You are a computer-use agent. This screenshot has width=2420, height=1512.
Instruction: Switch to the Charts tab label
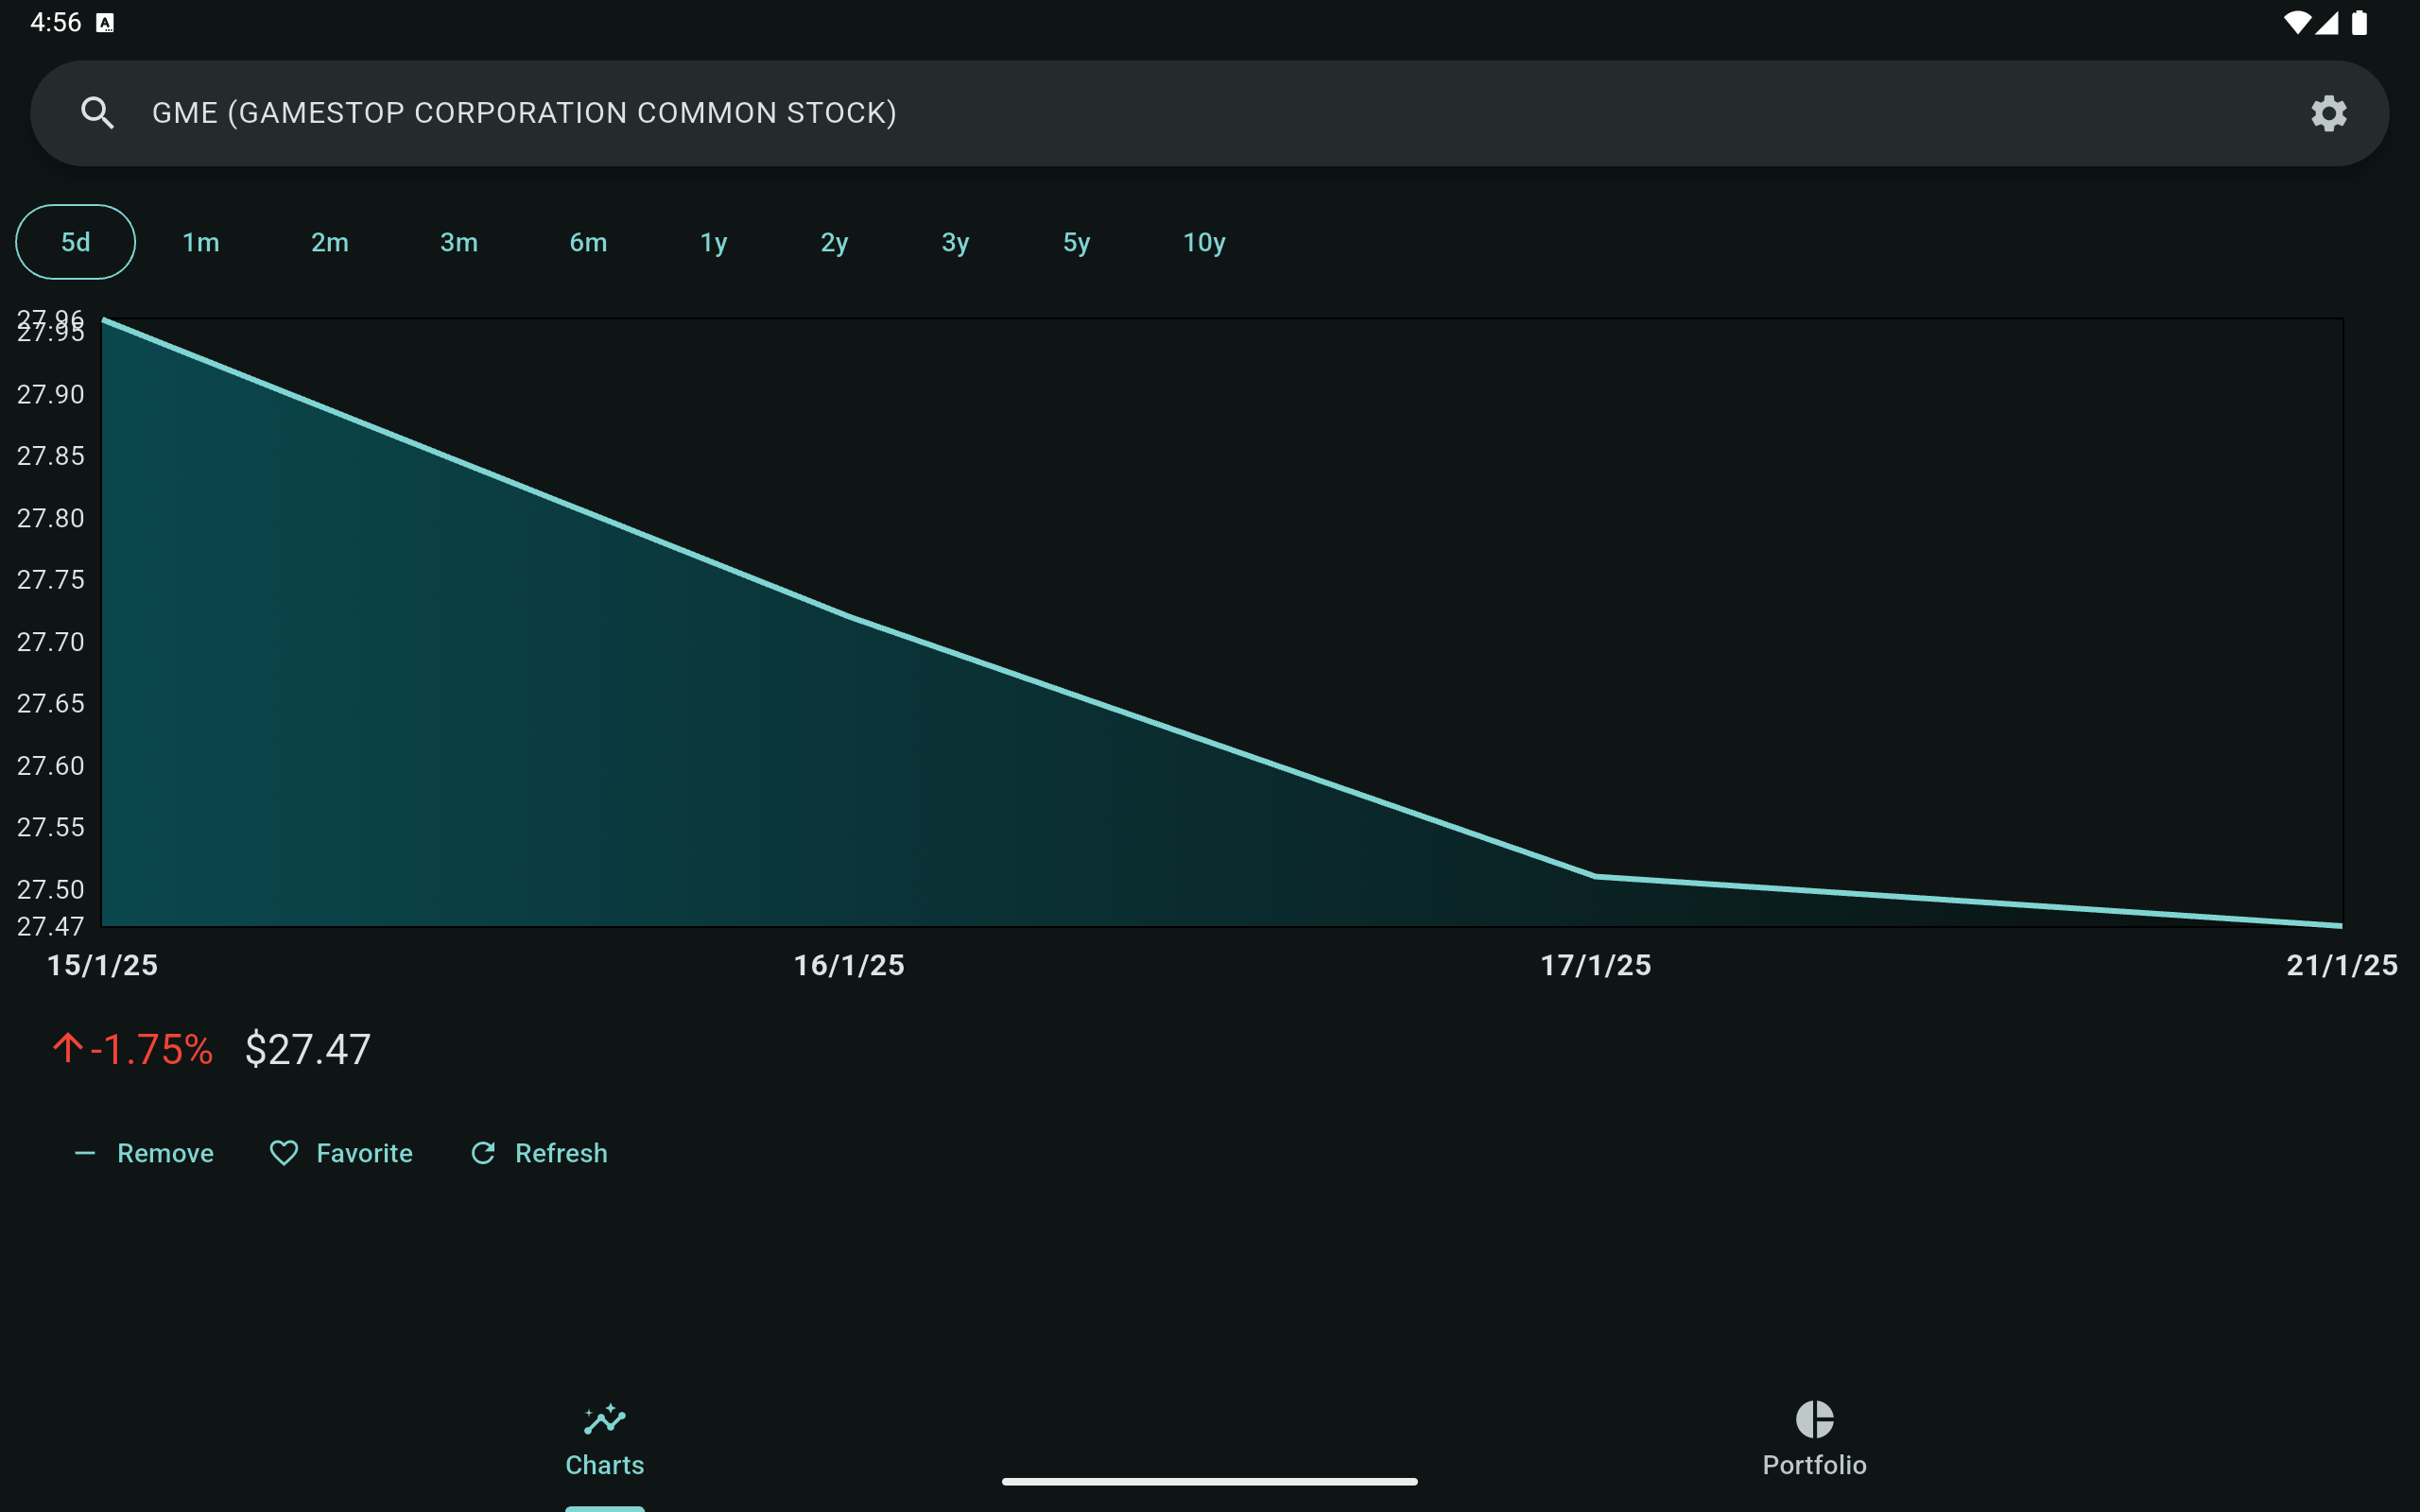click(x=605, y=1465)
